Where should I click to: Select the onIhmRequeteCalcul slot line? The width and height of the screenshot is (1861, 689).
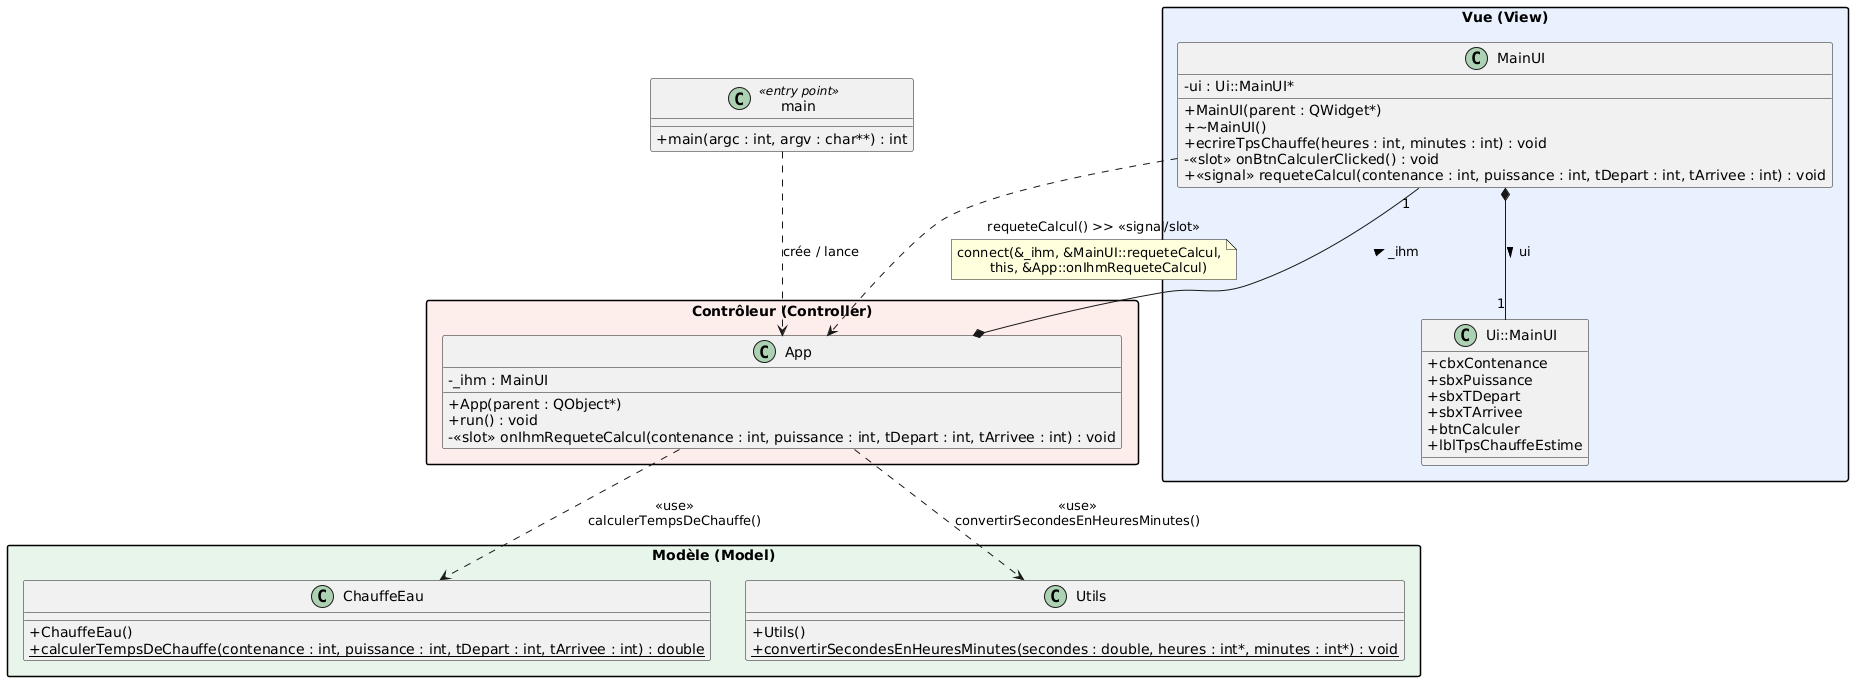[x=782, y=437]
